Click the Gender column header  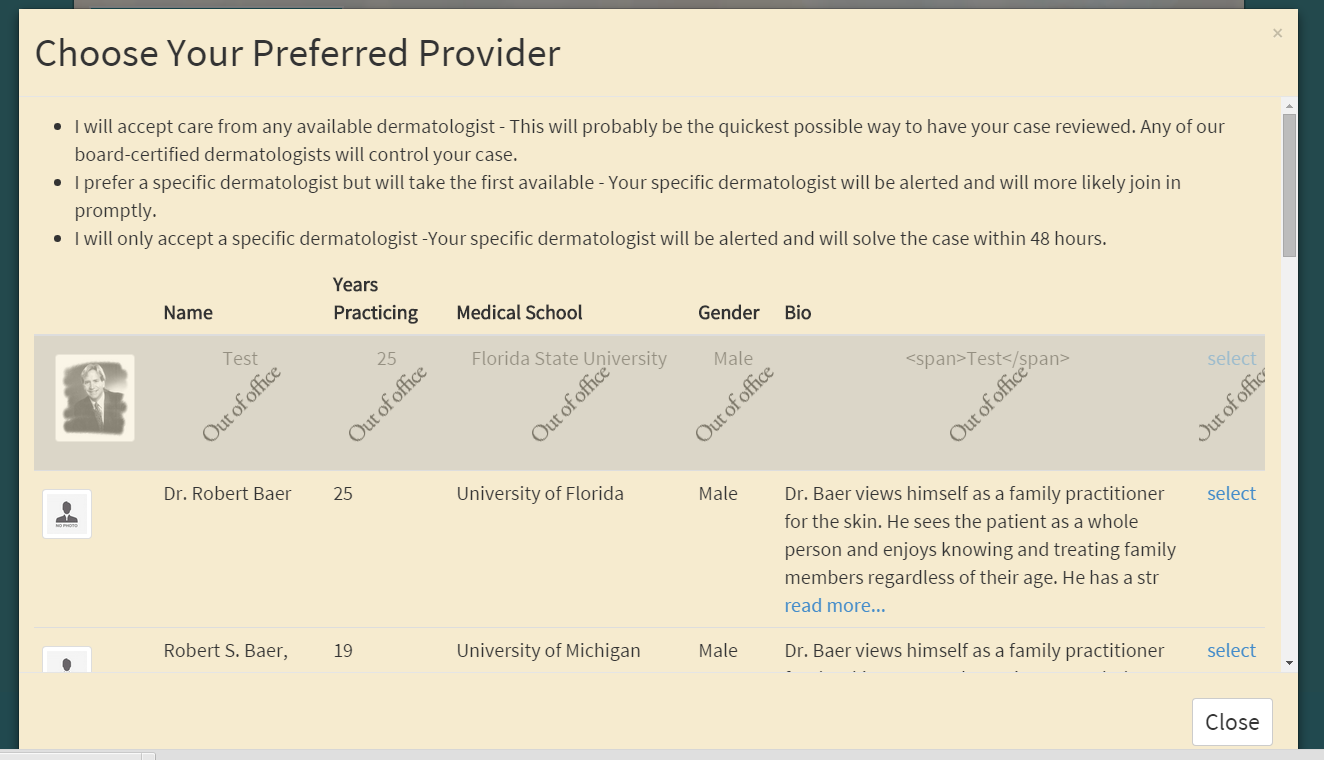728,313
